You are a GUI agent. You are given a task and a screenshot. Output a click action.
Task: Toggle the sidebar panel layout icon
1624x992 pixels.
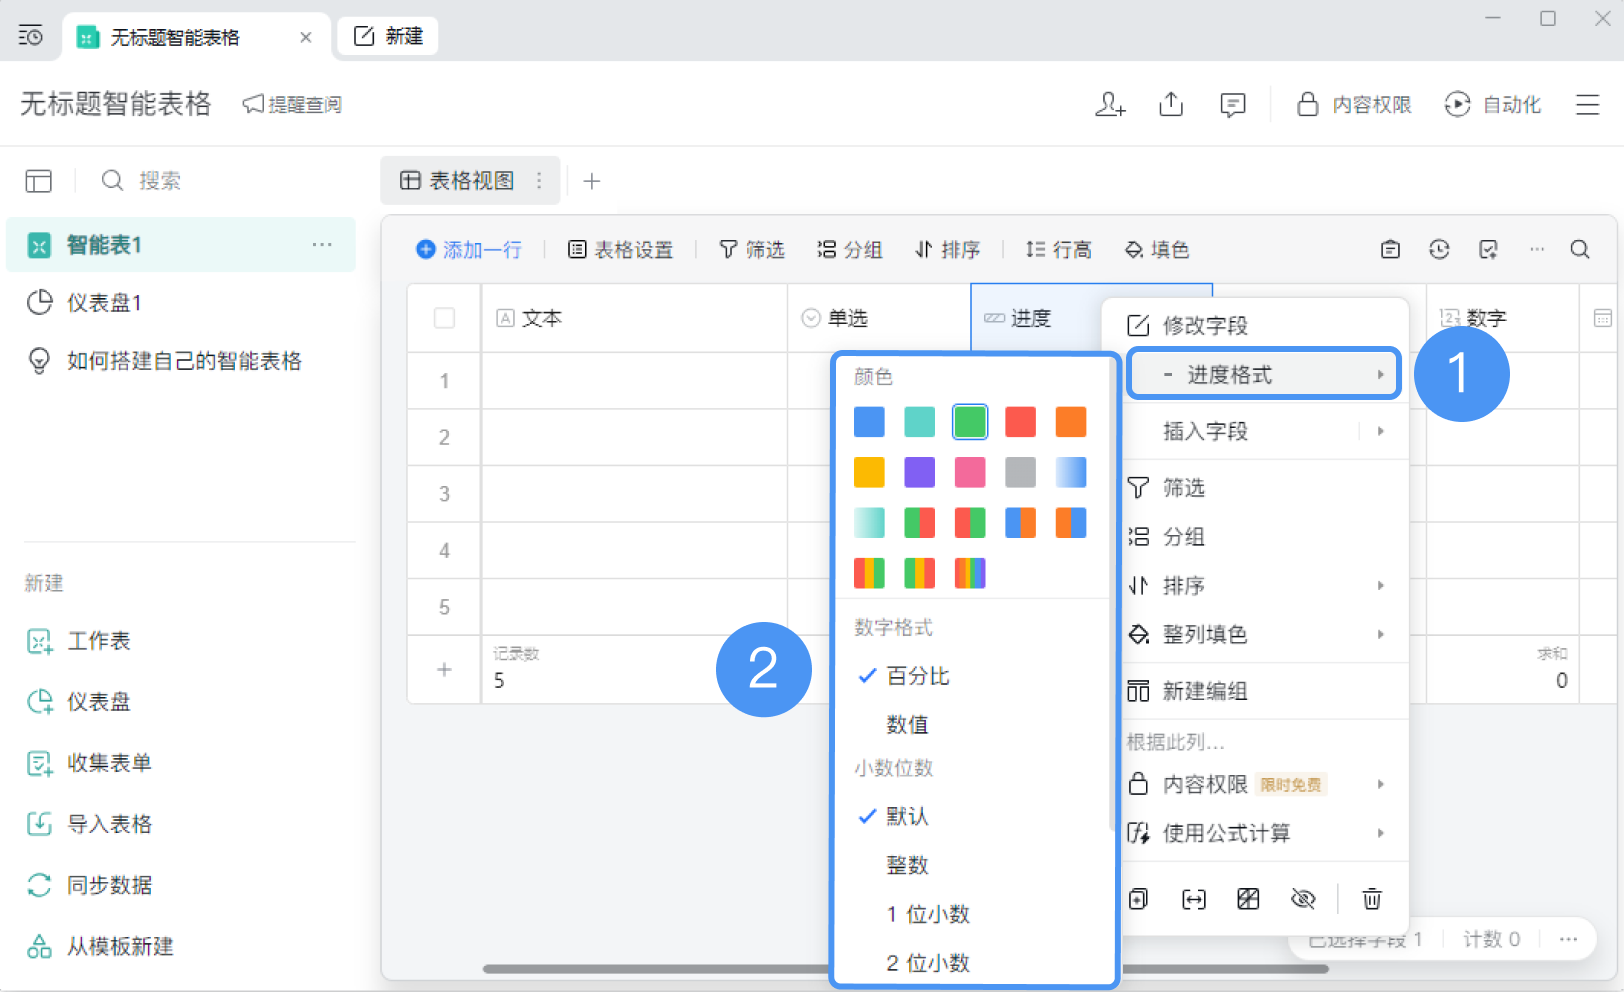(x=39, y=181)
